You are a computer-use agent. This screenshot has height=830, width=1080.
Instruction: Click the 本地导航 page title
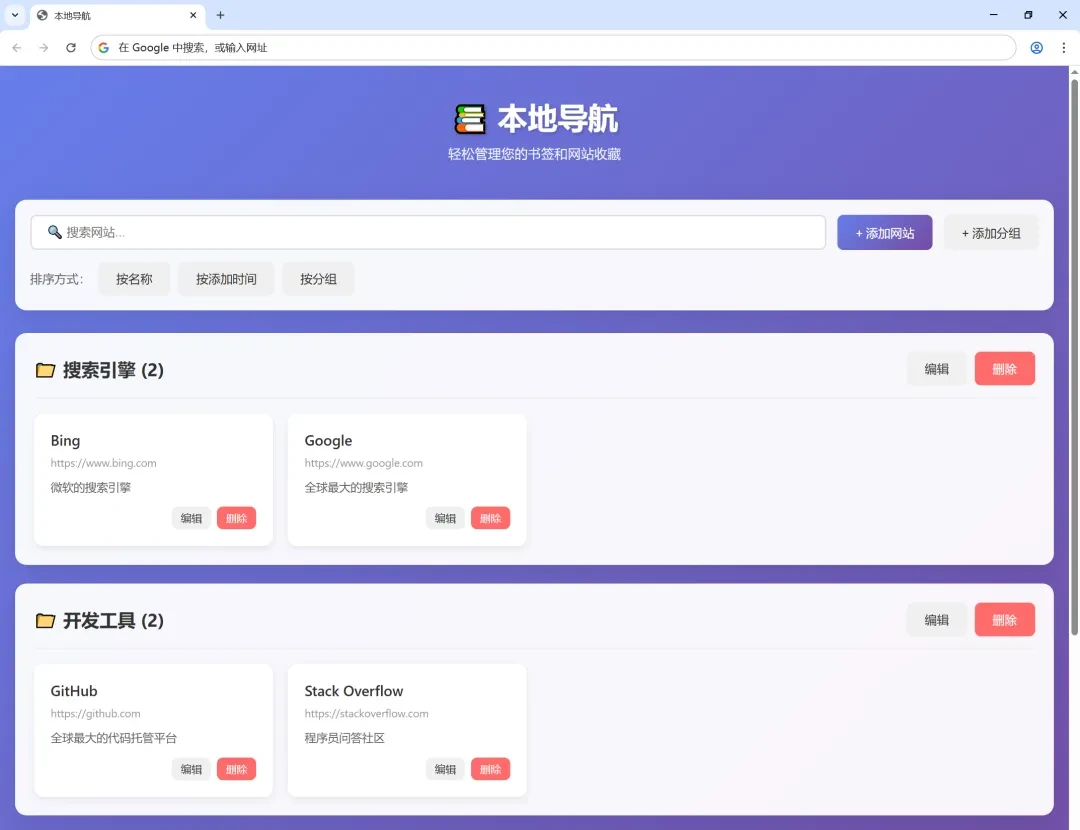(x=557, y=119)
